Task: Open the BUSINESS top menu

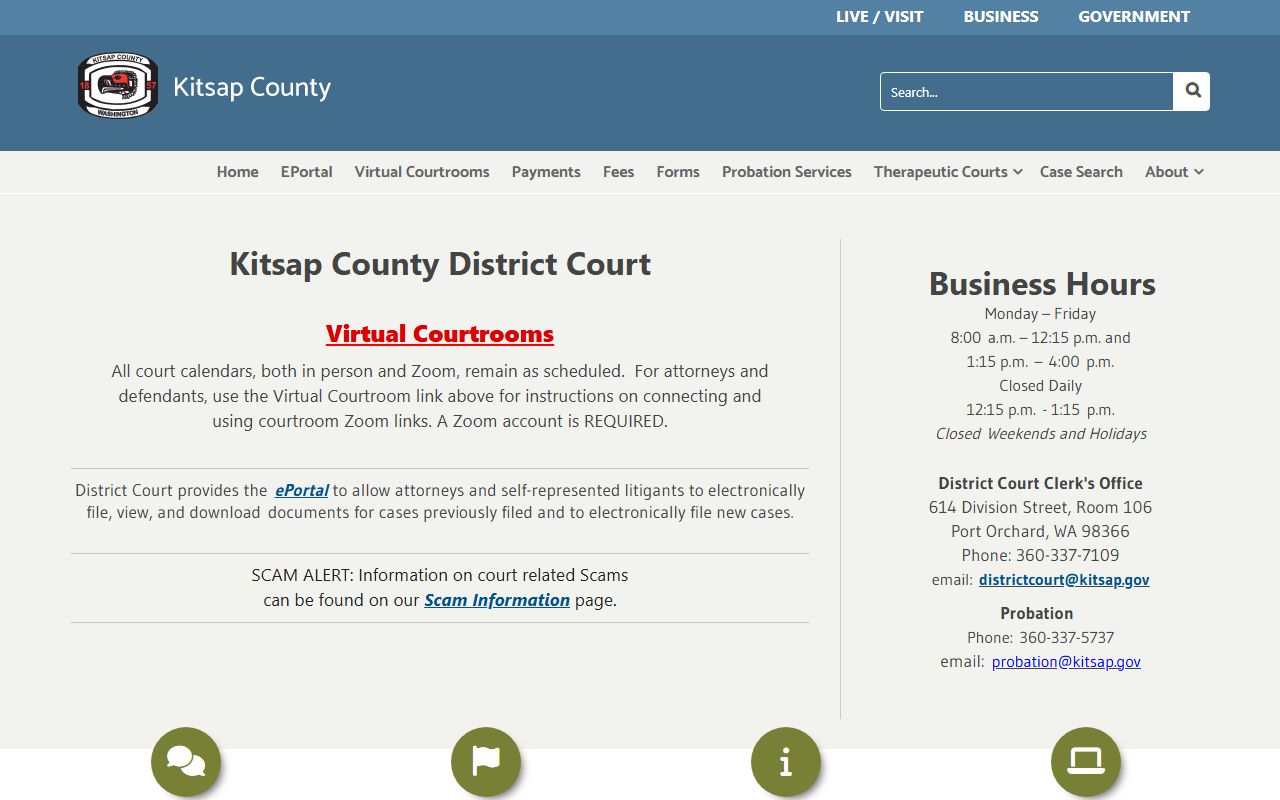Action: click(1001, 17)
